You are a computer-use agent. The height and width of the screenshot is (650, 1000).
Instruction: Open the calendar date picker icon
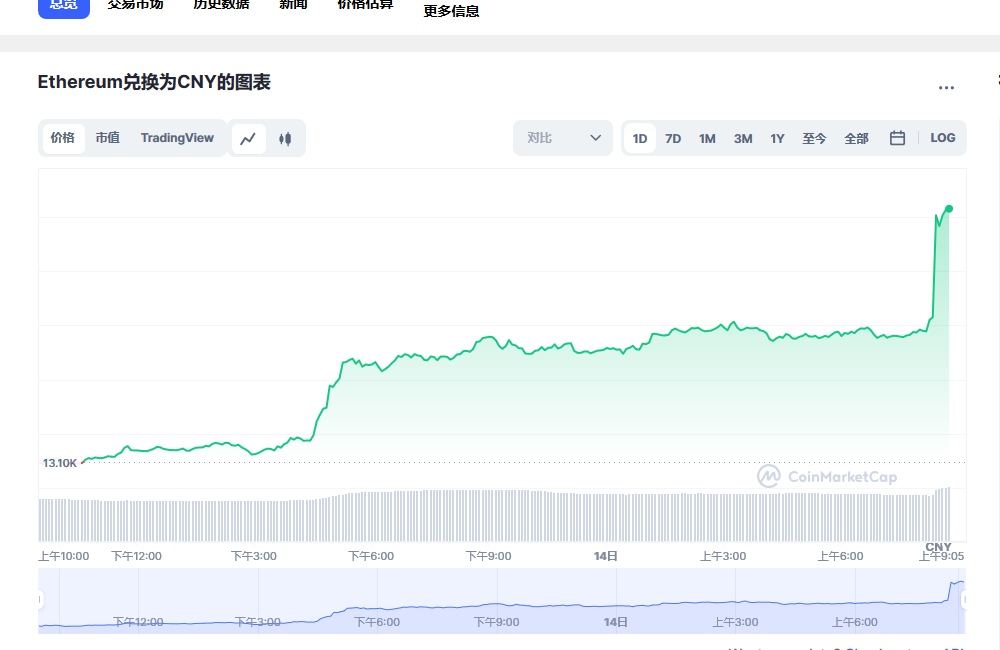coord(897,138)
